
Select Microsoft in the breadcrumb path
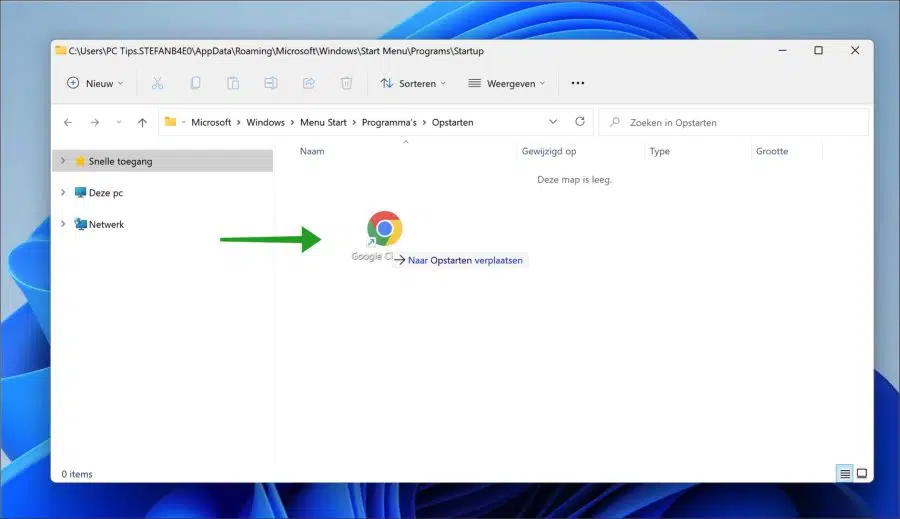[211, 122]
